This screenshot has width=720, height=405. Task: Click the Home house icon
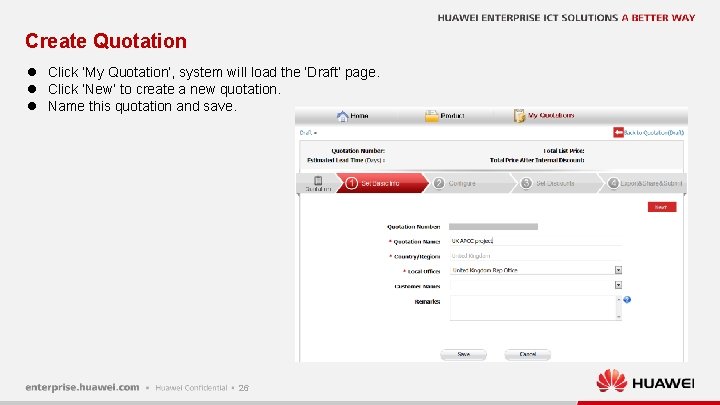pos(342,116)
